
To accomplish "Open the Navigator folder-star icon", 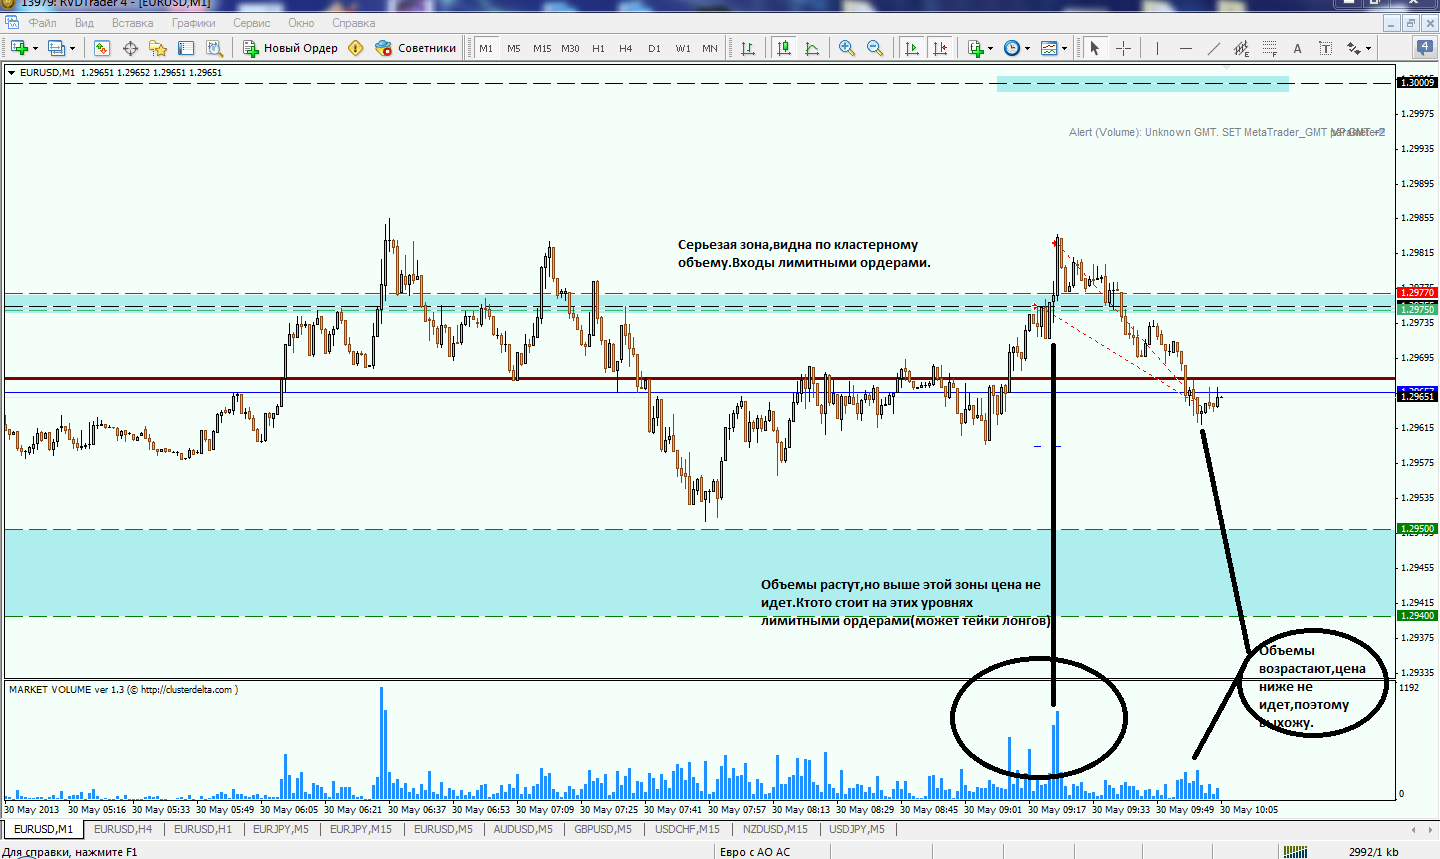I will [x=158, y=48].
